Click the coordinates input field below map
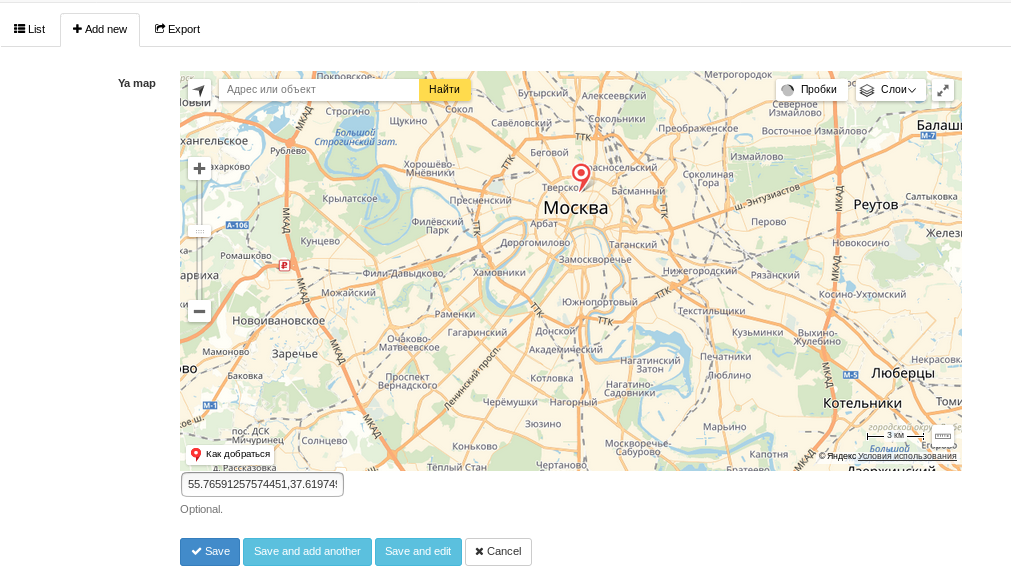 point(262,484)
